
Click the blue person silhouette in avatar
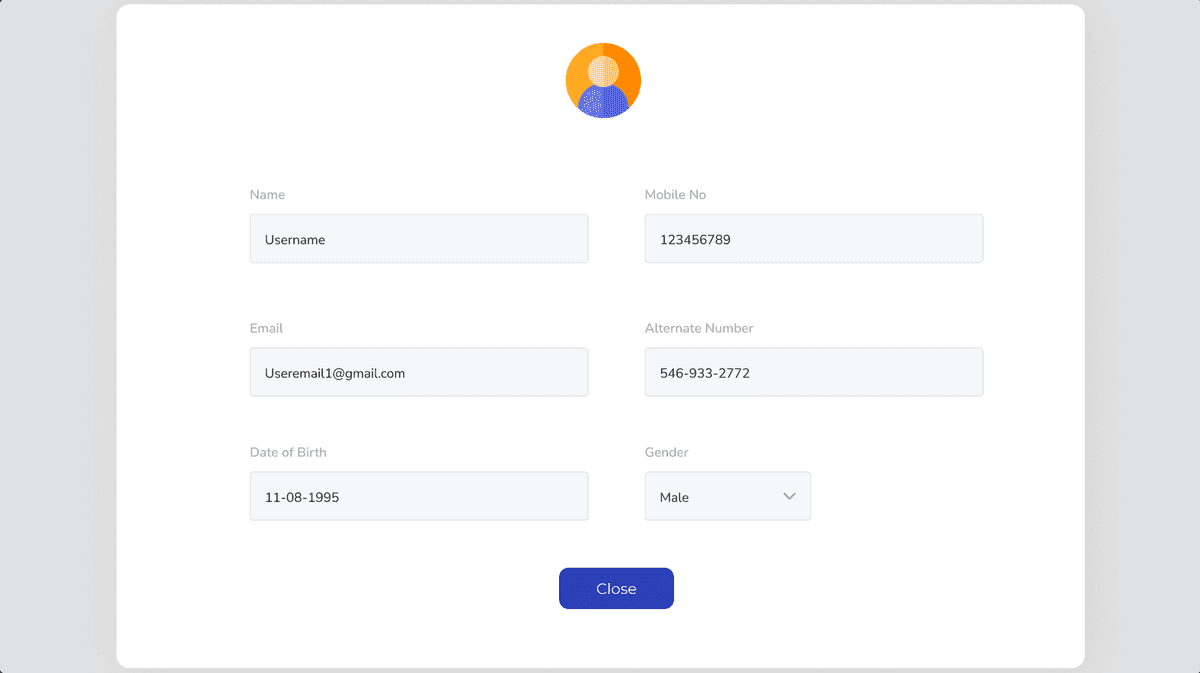[x=603, y=98]
